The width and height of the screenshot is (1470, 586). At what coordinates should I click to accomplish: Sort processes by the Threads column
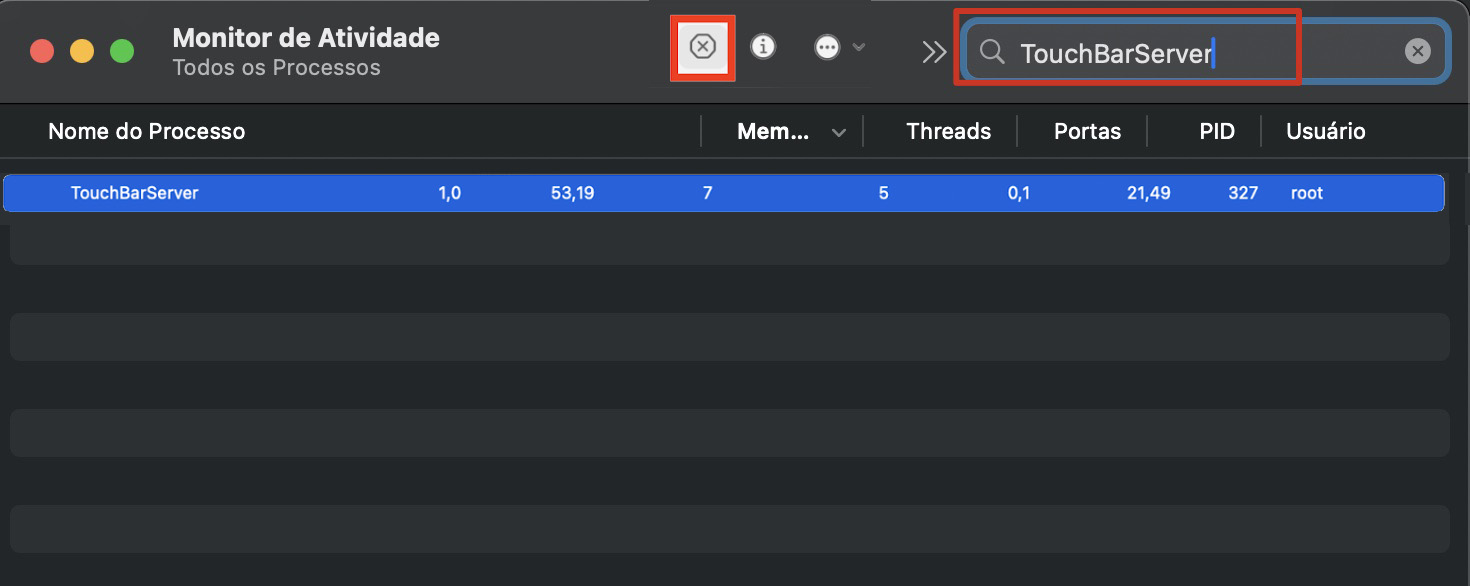947,131
